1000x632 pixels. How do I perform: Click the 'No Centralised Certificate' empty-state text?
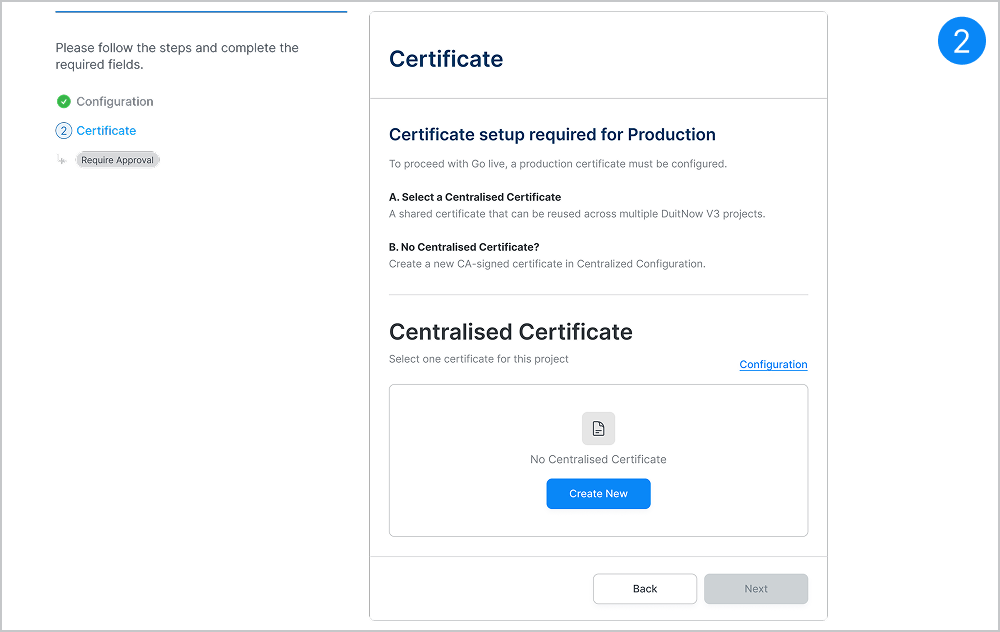click(x=598, y=459)
